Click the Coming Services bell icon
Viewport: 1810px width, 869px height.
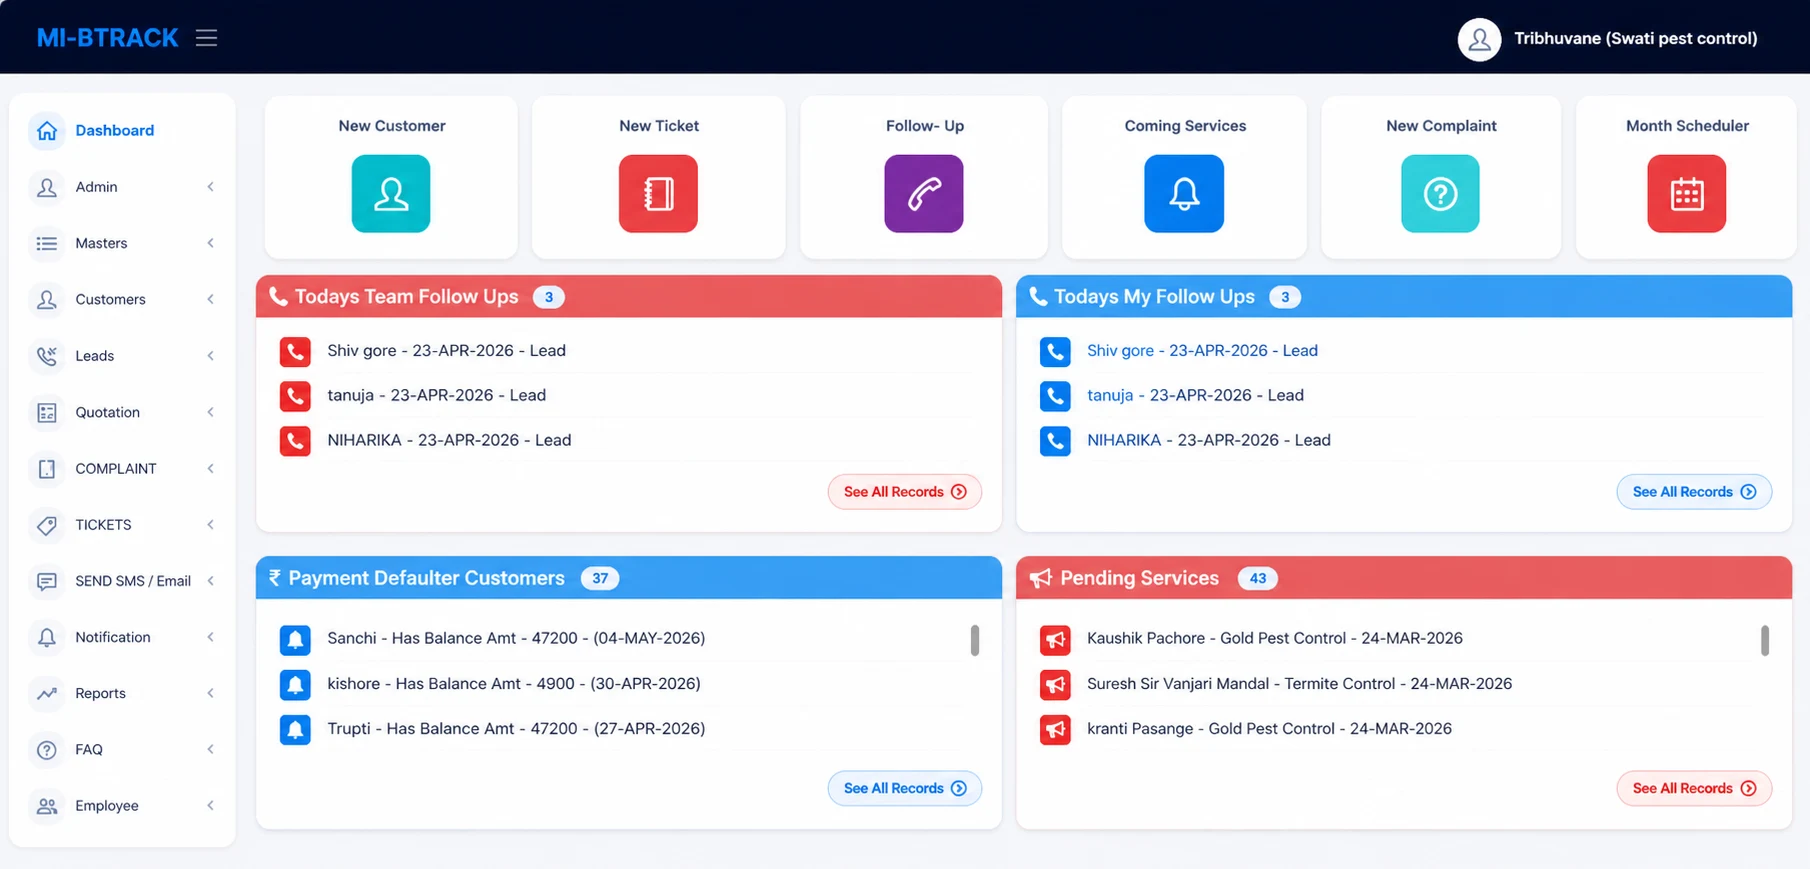1184,193
